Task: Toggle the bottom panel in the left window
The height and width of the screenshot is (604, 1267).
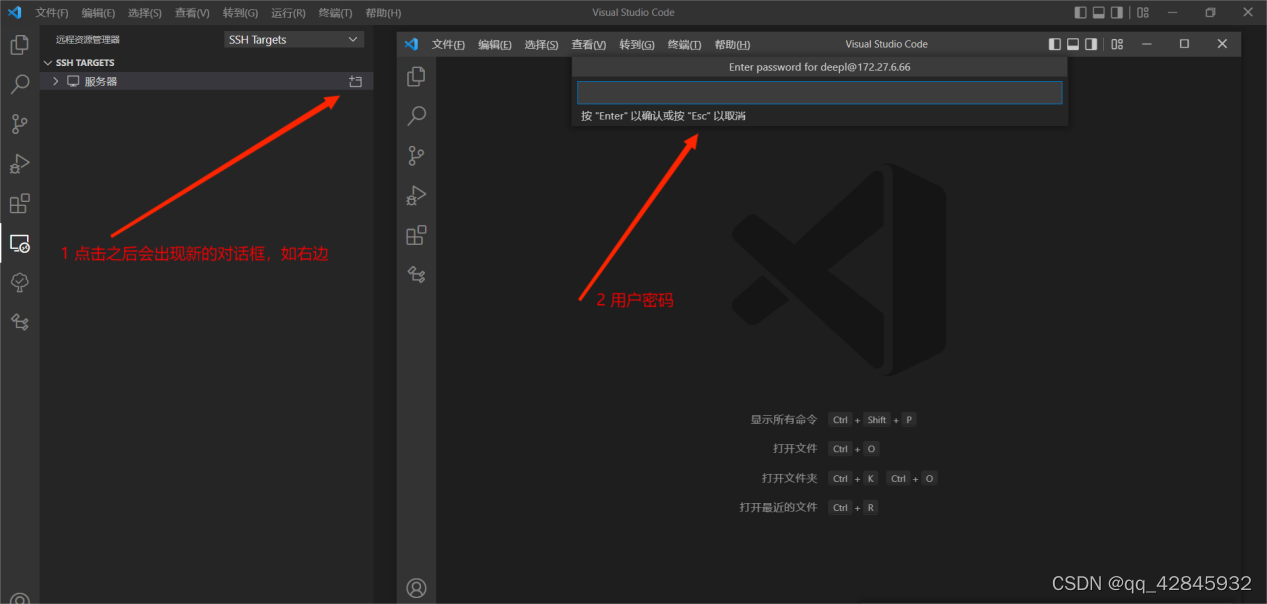Action: tap(1099, 13)
